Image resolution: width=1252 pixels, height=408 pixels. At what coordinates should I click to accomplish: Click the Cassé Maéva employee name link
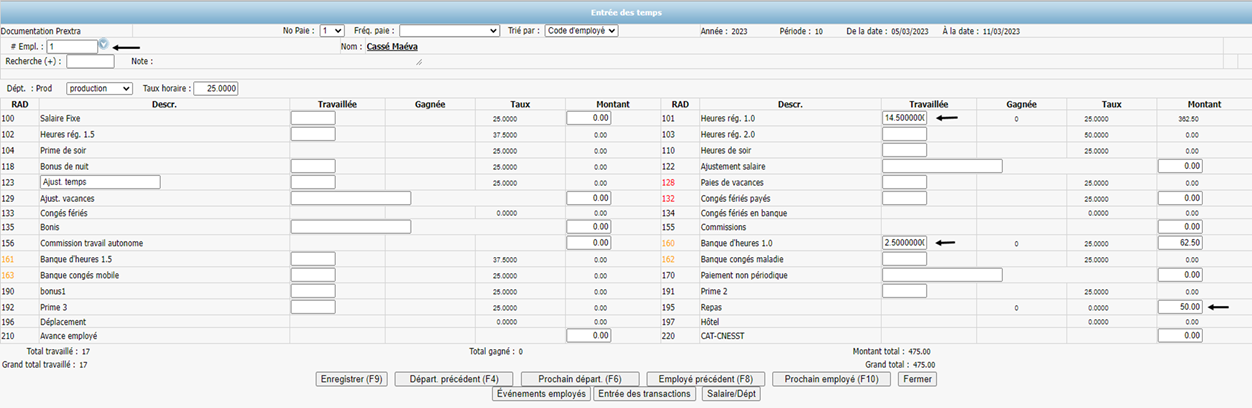tap(392, 46)
